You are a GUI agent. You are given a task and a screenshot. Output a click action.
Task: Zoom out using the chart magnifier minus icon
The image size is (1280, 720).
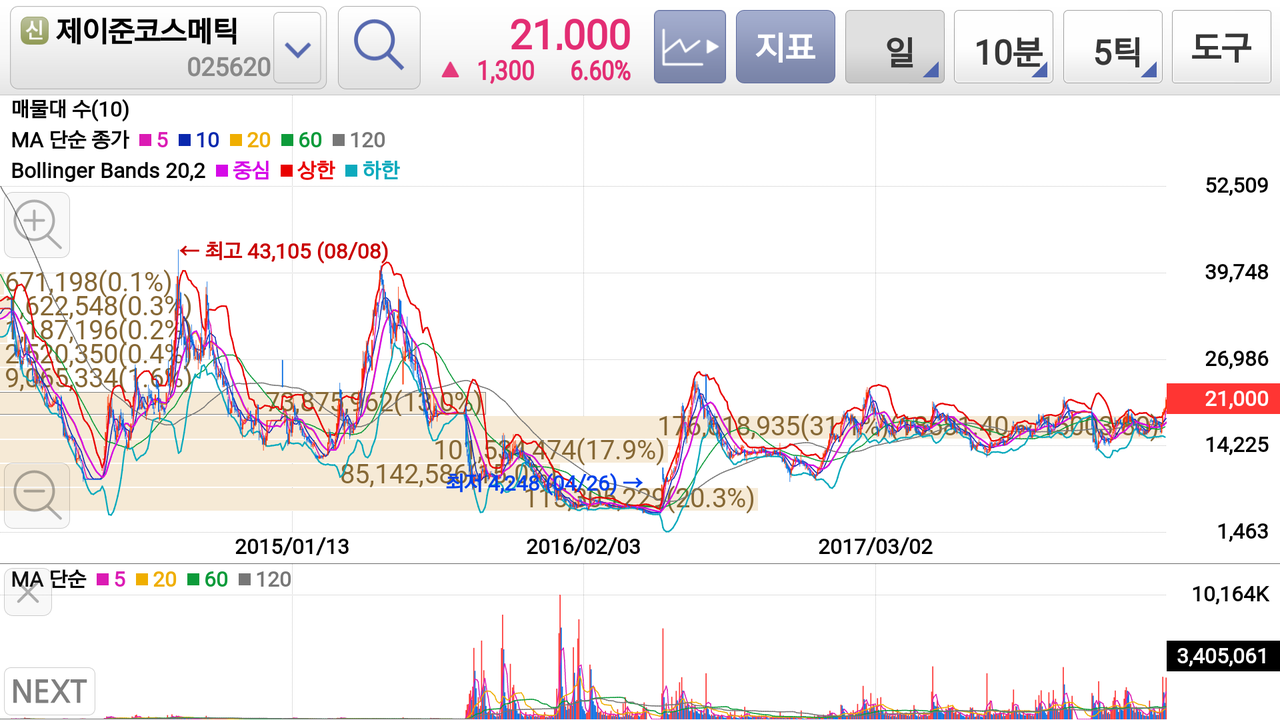click(36, 495)
